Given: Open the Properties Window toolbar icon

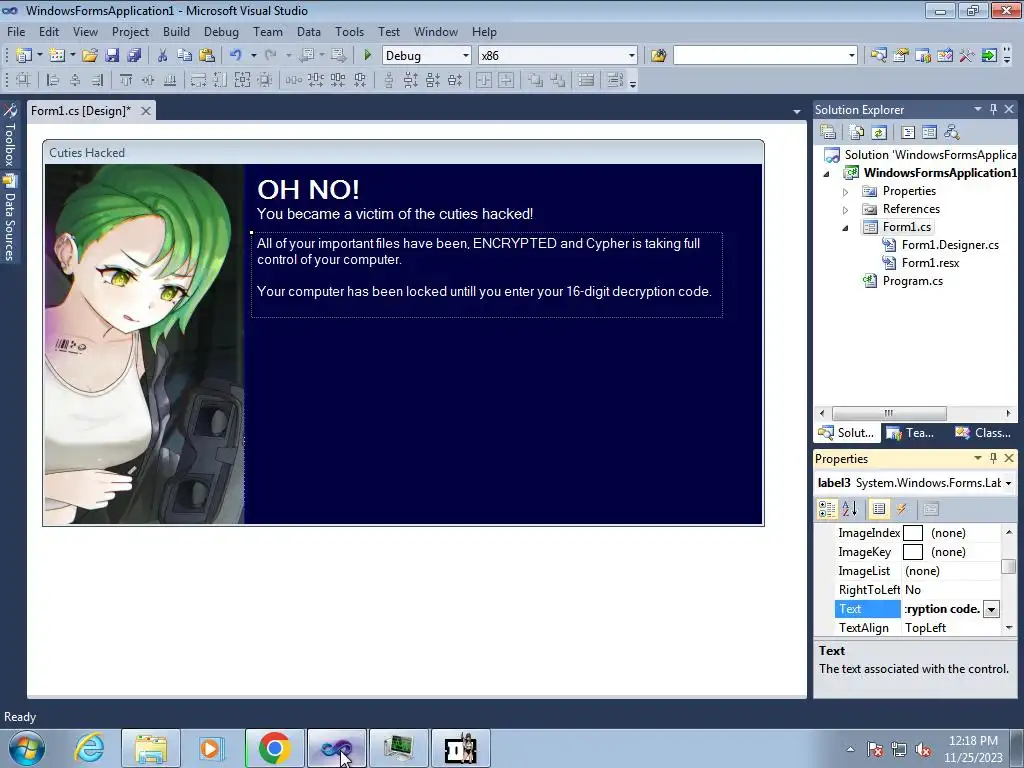Looking at the screenshot, I should [x=901, y=56].
